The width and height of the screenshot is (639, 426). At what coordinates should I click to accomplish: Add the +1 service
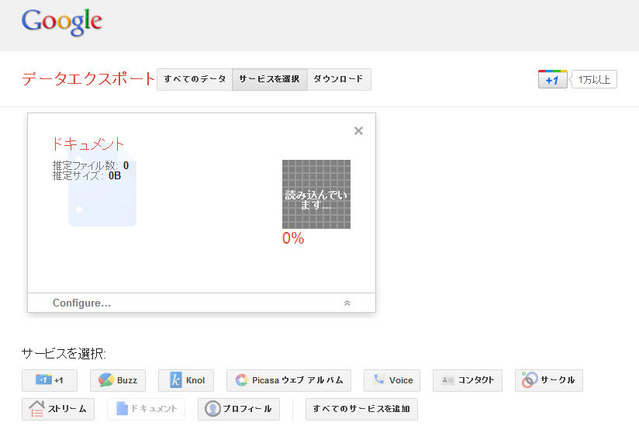point(50,380)
